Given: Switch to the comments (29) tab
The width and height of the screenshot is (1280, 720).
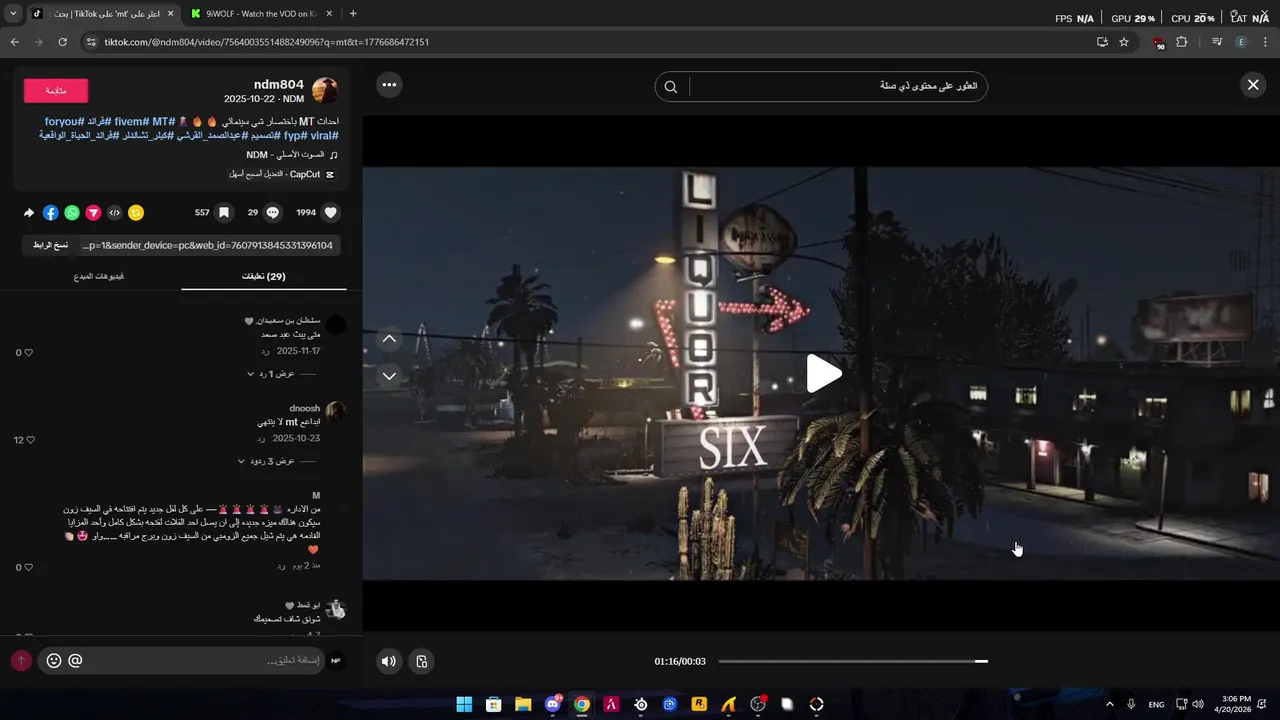Looking at the screenshot, I should 264,276.
